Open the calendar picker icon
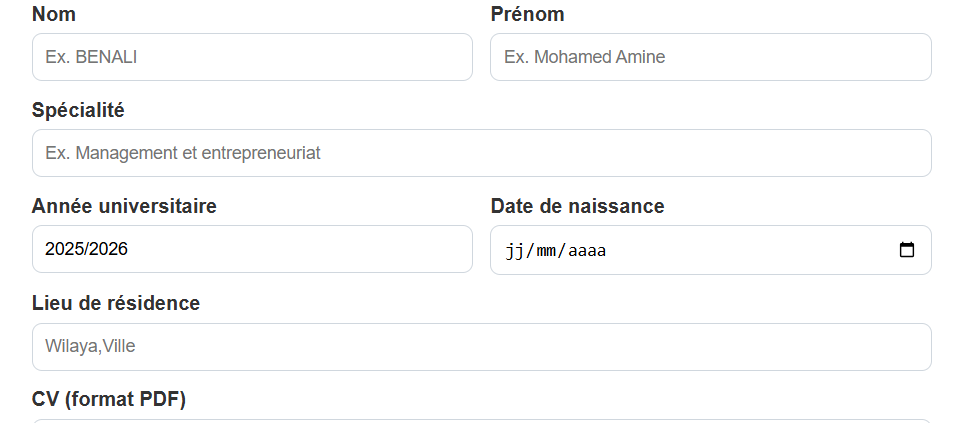Screen dimensions: 960x423 [x=907, y=250]
